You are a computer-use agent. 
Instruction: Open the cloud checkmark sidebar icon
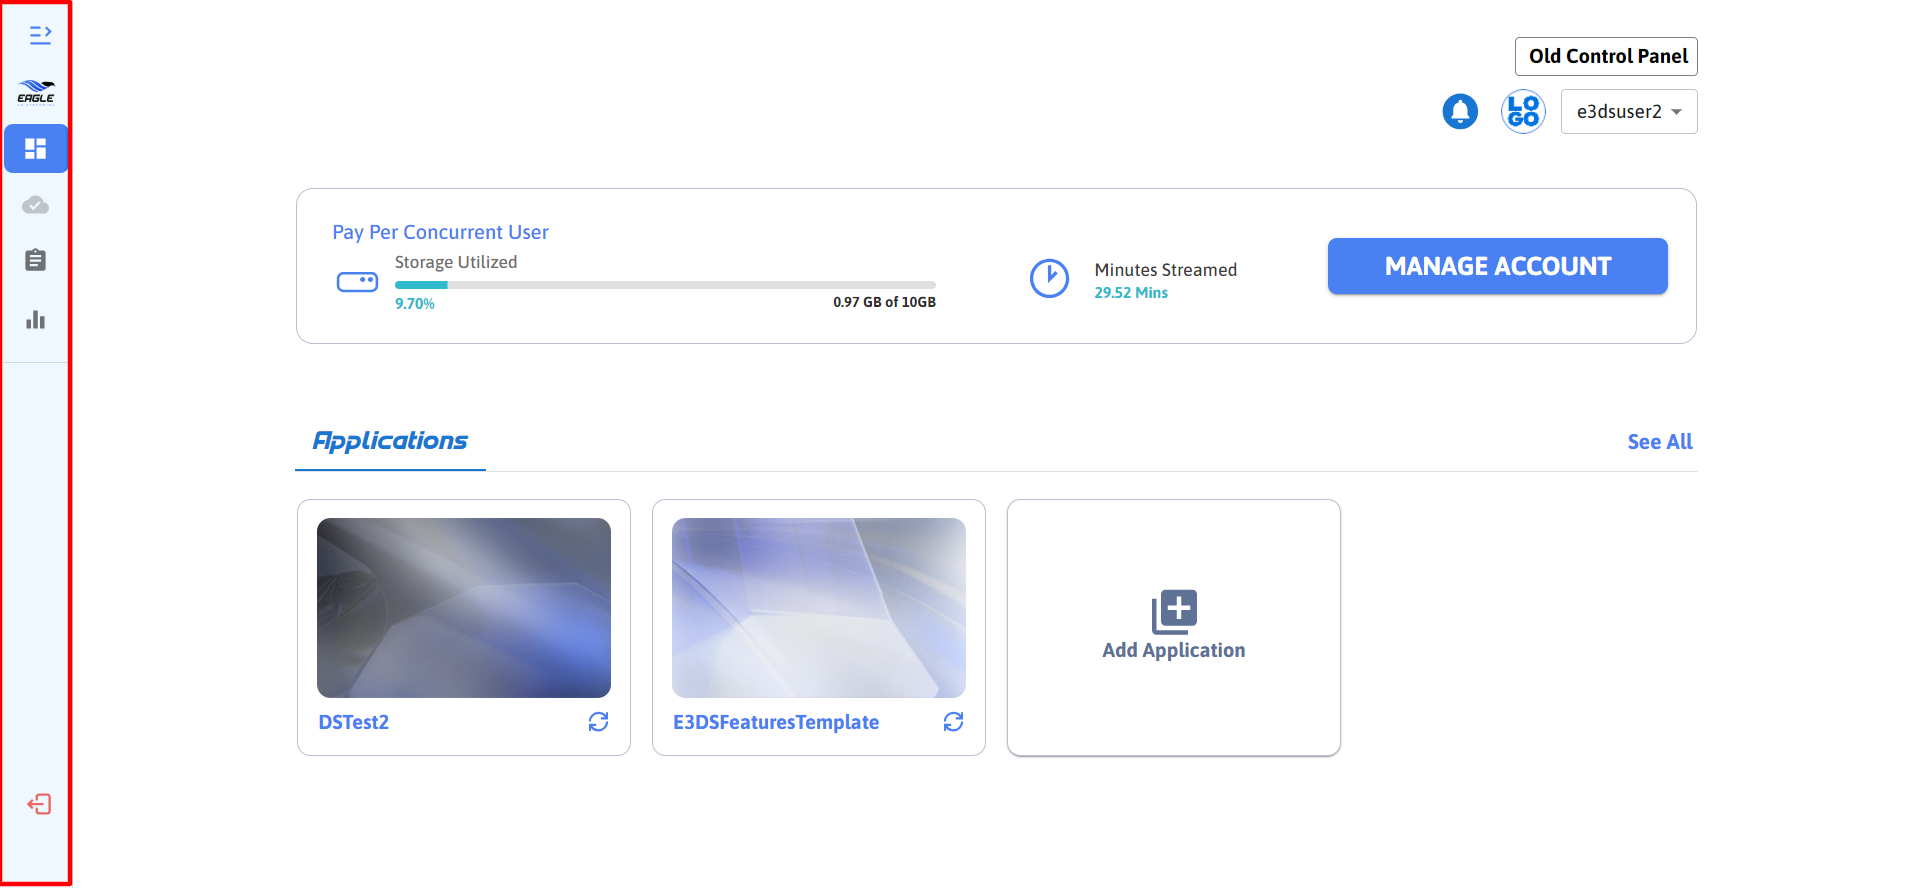coord(36,205)
